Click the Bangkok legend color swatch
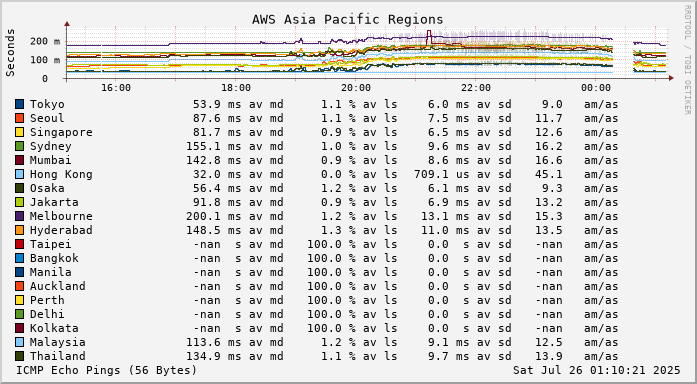697x384 pixels. click(20, 258)
